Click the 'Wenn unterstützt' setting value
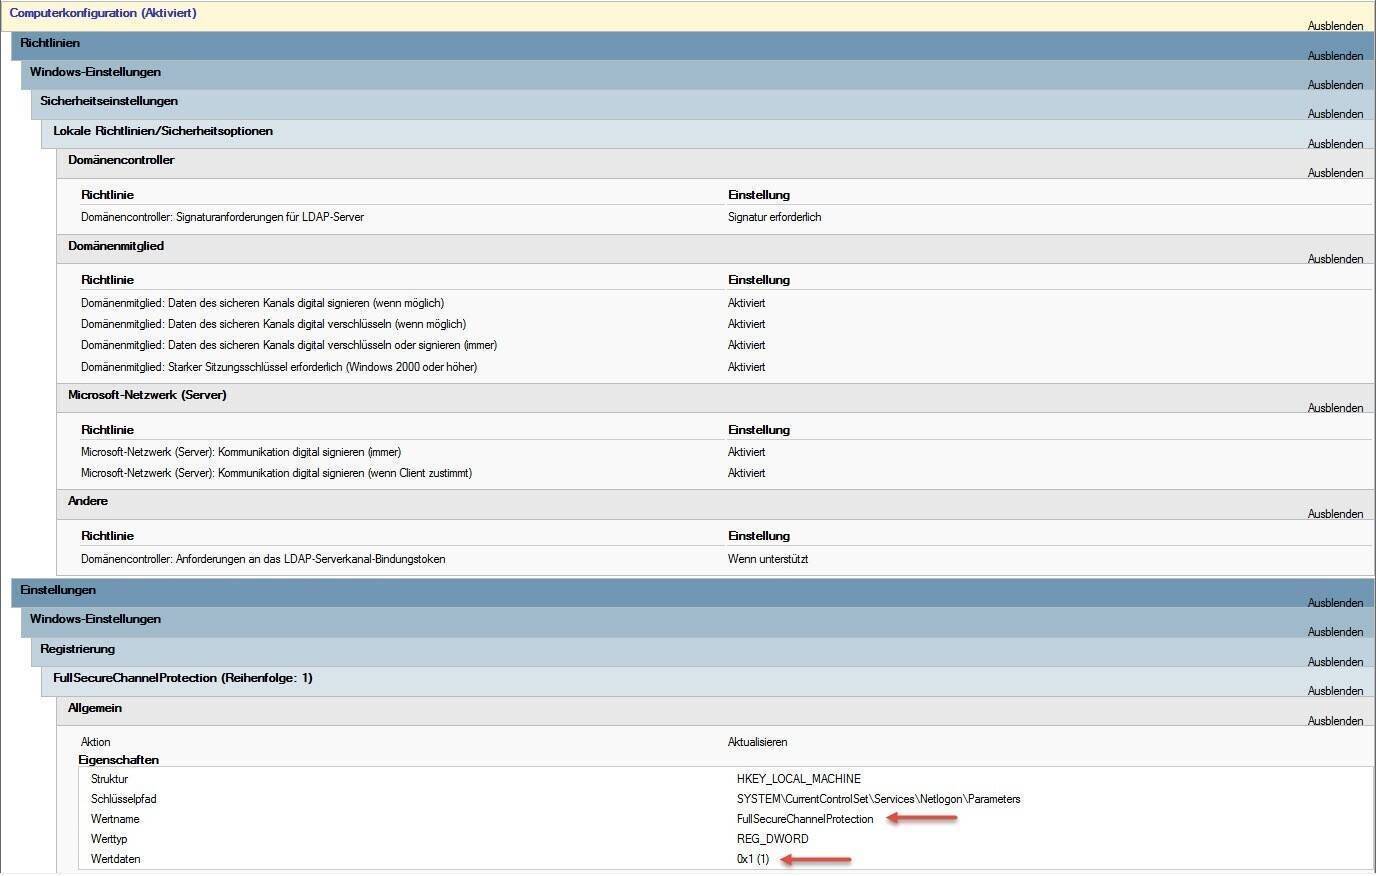Image resolution: width=1376 pixels, height=876 pixels. pos(767,559)
